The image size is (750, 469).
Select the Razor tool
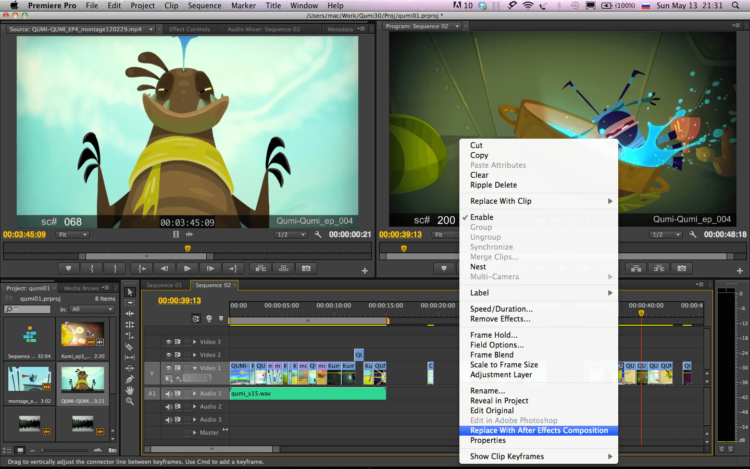pos(130,347)
